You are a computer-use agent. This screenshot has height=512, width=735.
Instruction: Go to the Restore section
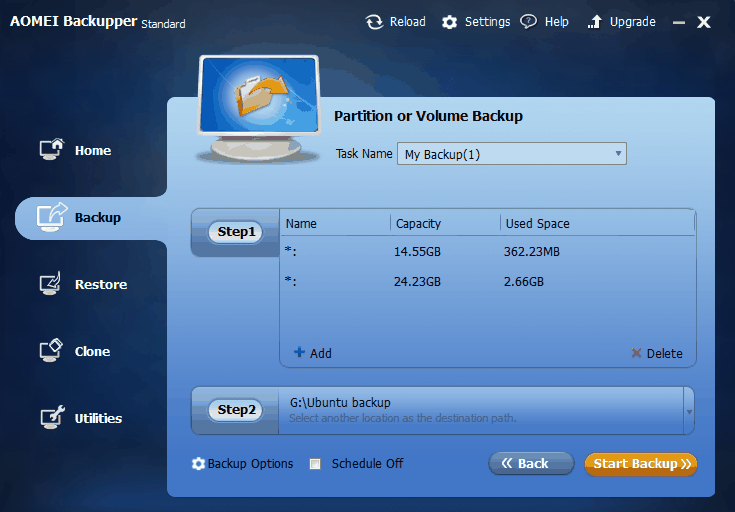pos(101,285)
